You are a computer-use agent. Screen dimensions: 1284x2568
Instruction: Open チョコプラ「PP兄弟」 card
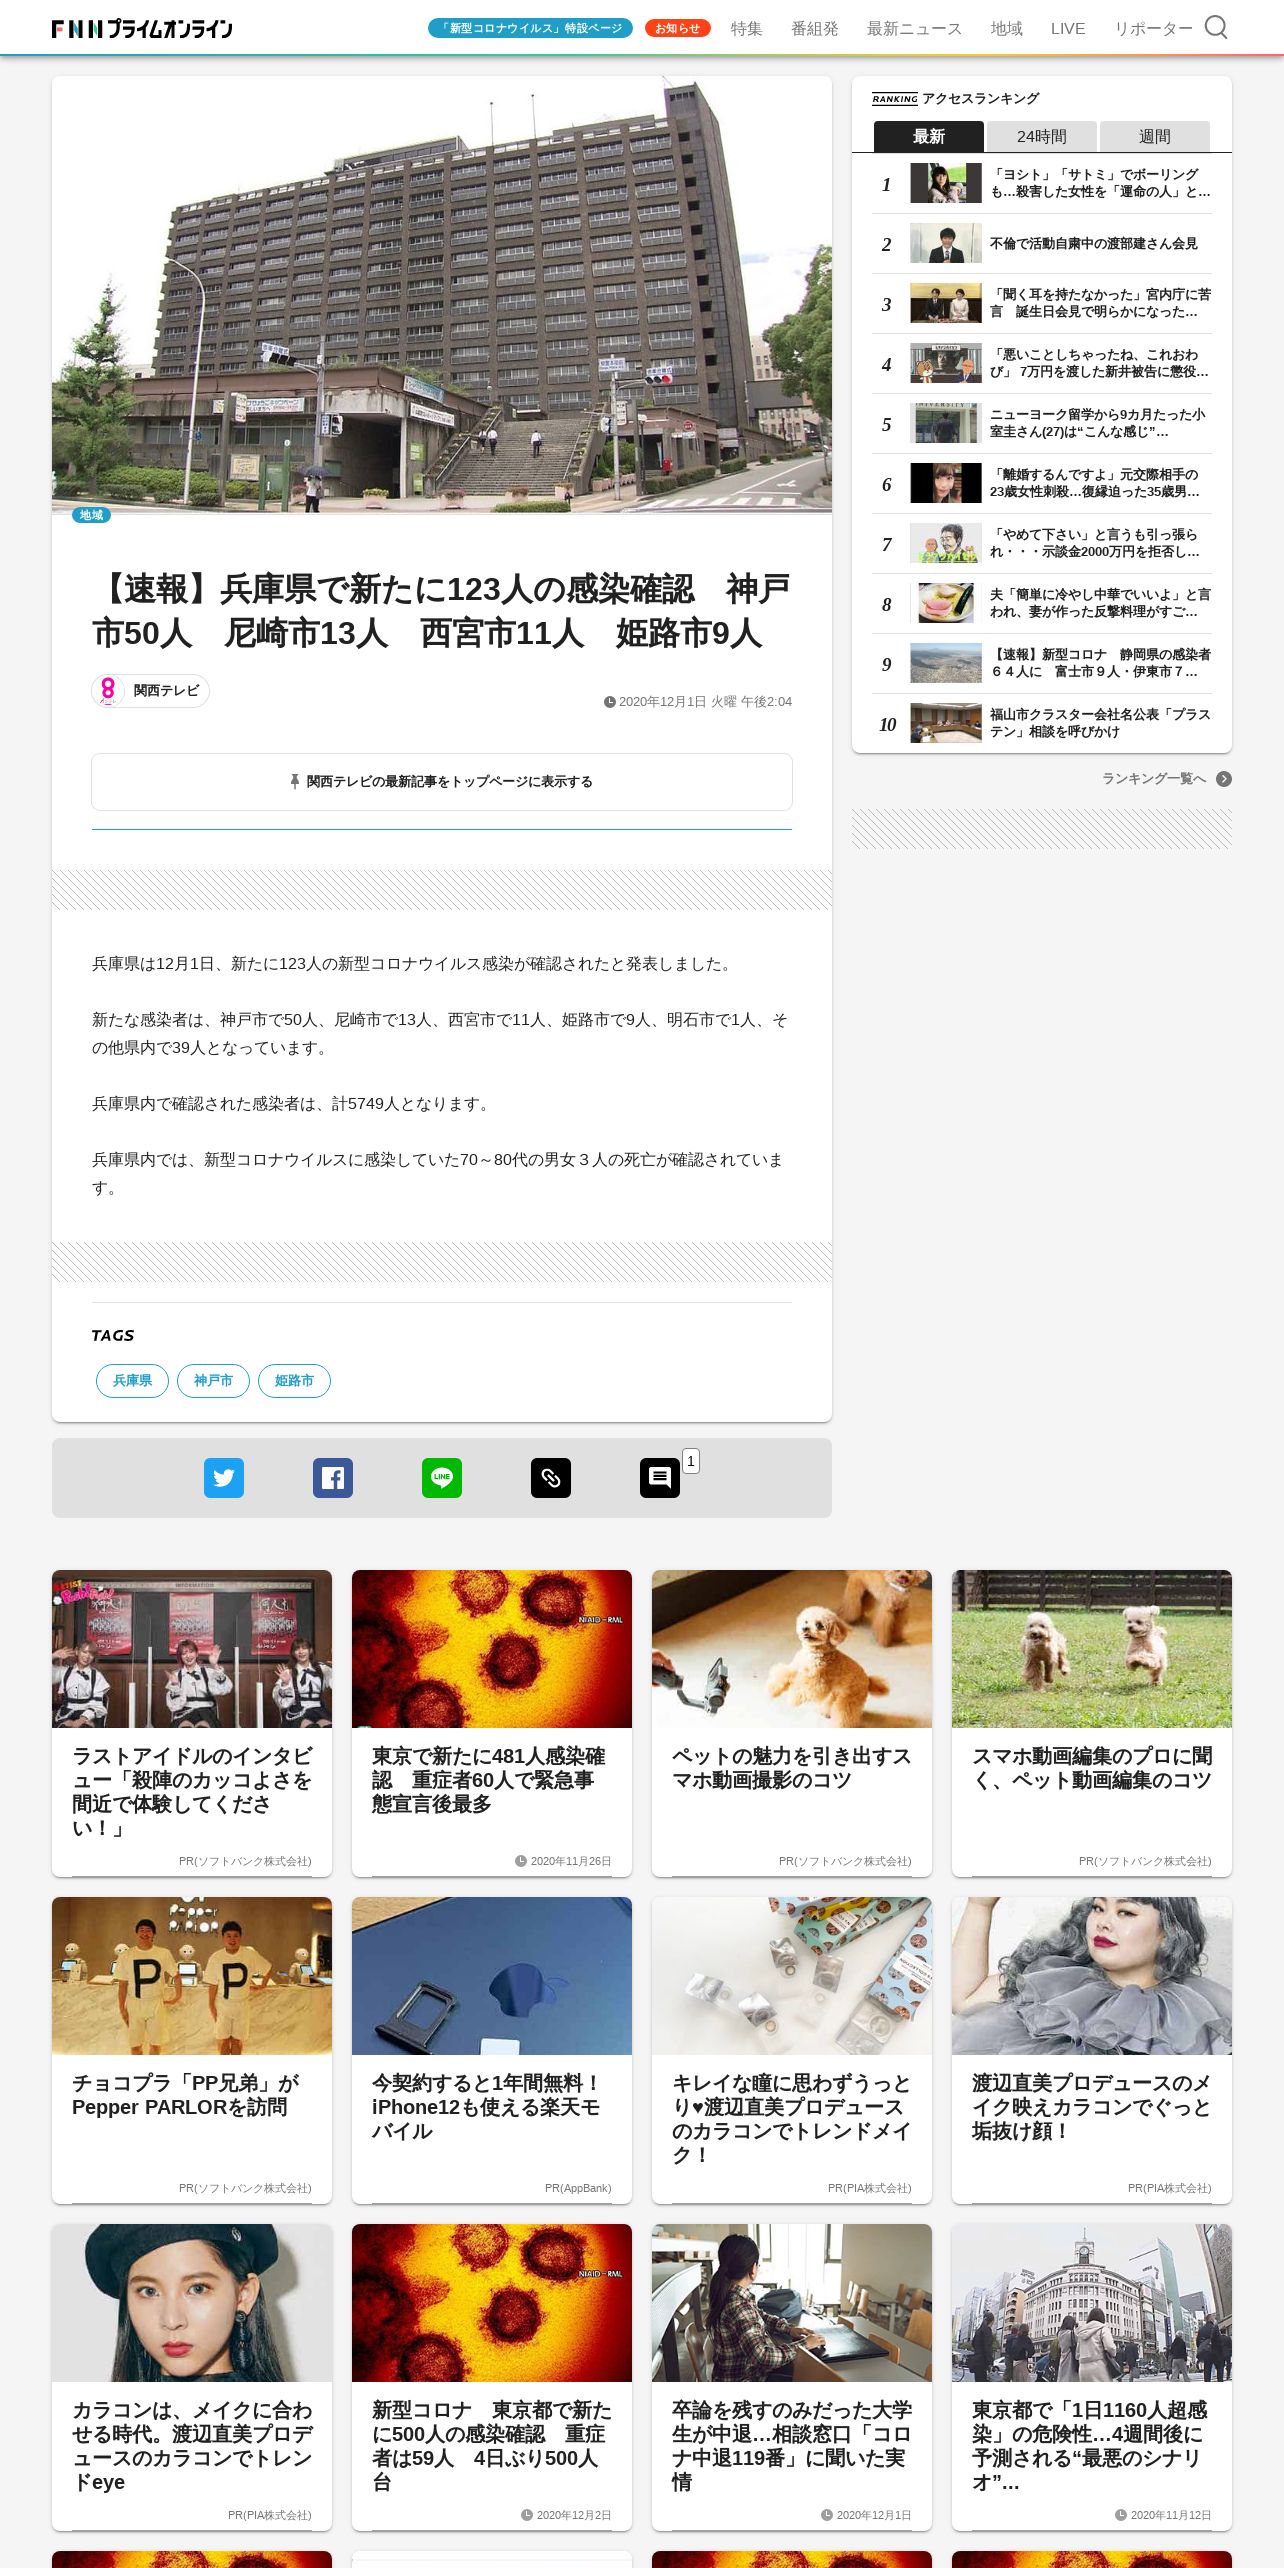click(192, 2050)
